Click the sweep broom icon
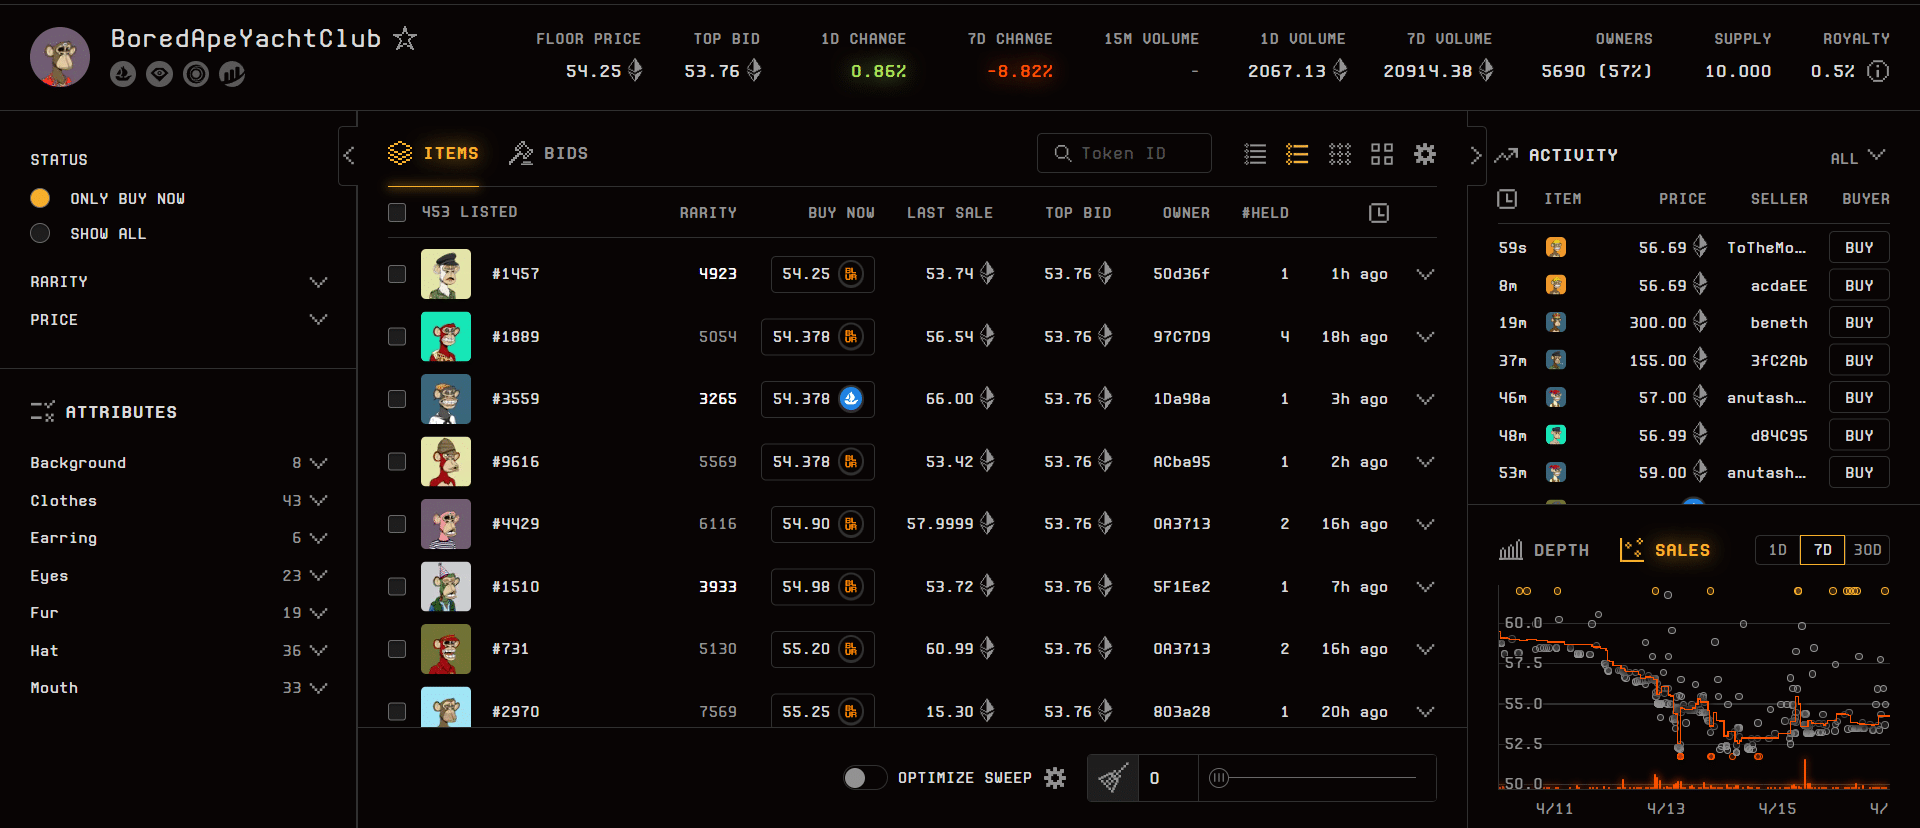Image resolution: width=1920 pixels, height=828 pixels. pos(1113,778)
